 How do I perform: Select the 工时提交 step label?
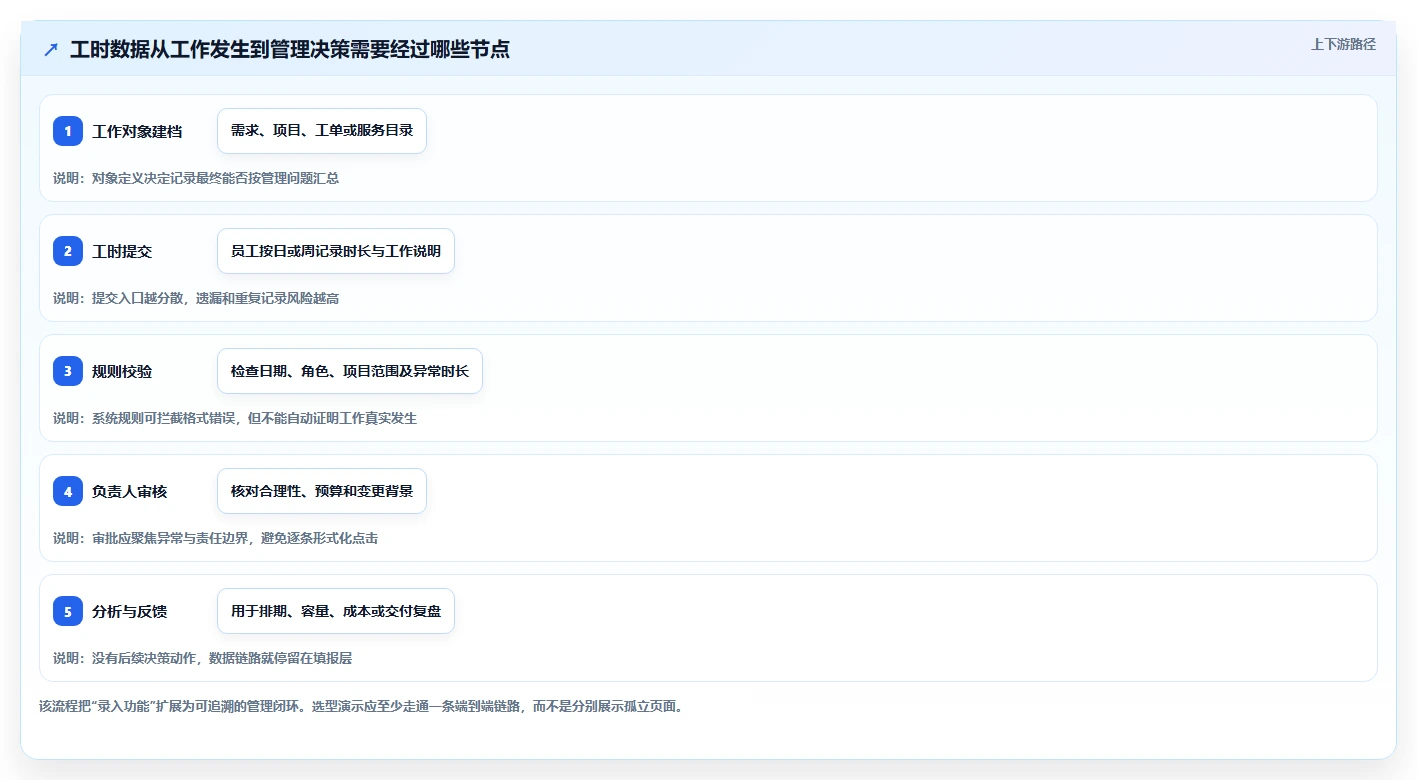point(122,251)
